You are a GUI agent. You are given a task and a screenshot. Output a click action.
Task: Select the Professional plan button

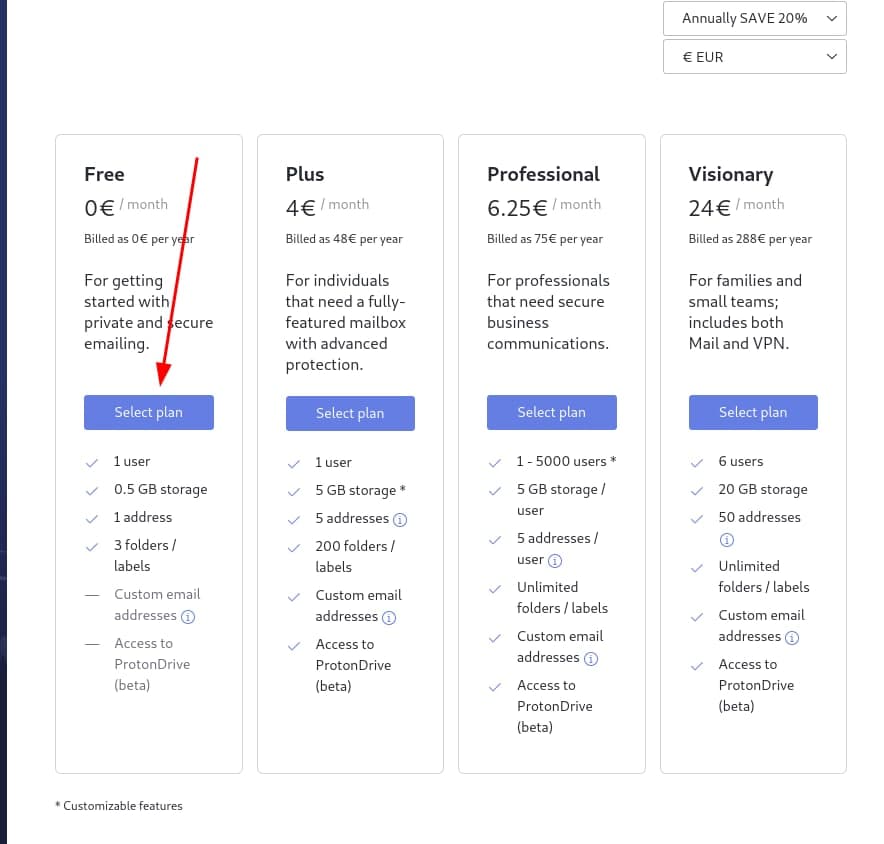click(551, 412)
